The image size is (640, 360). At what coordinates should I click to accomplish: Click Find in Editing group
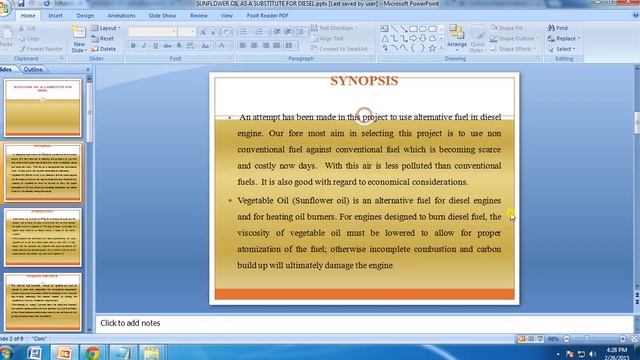click(558, 28)
